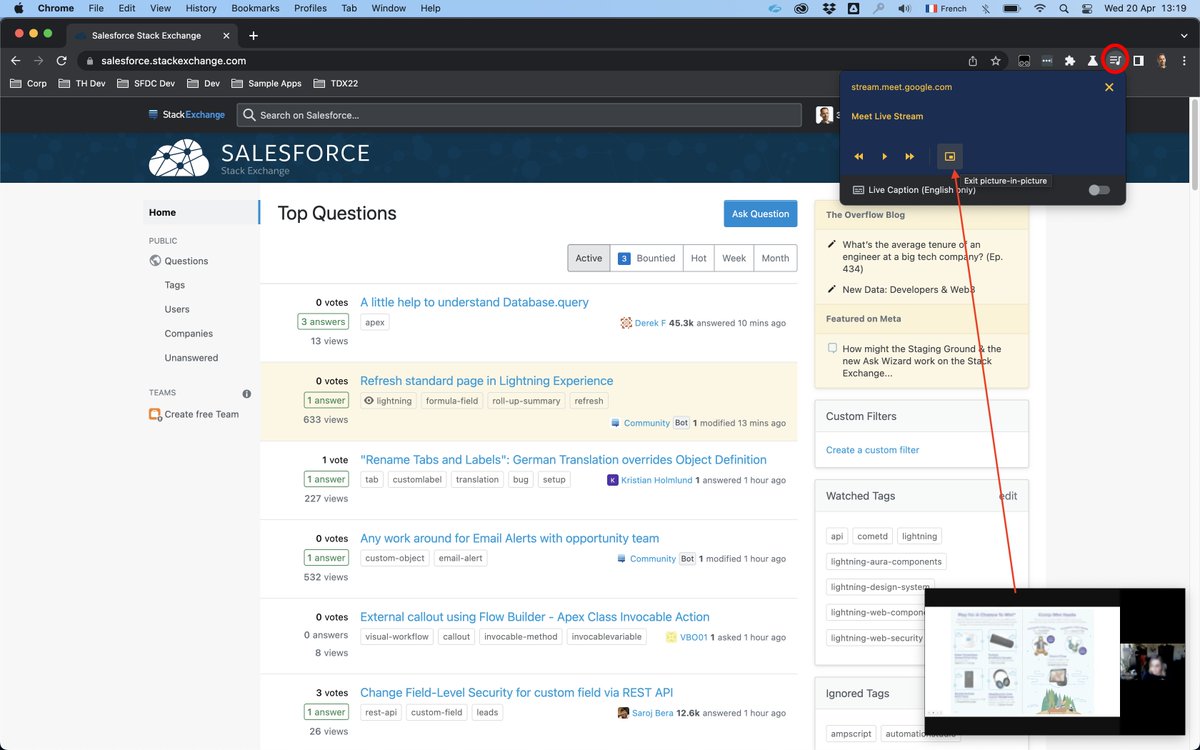1200x750 pixels.
Task: Click the share page icon in address bar
Action: point(973,61)
